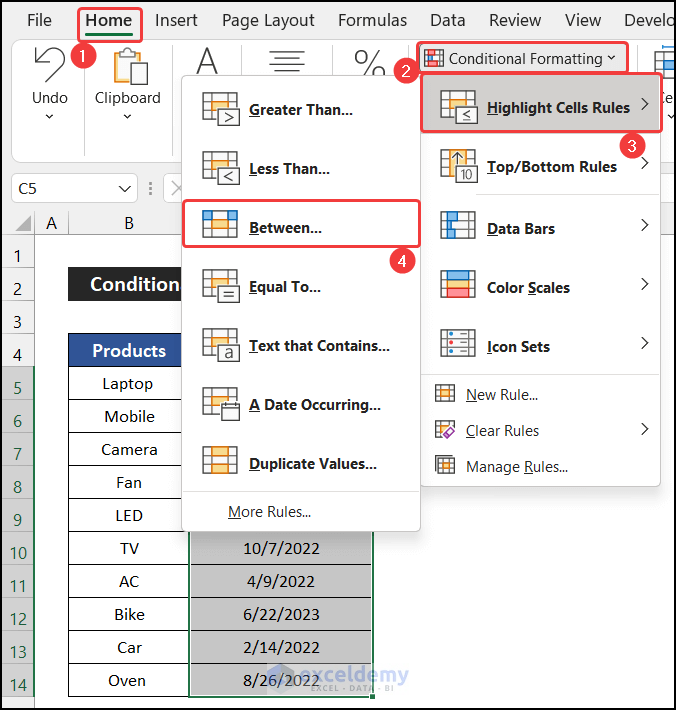Choose Text that Contains... entry
Screen dimensions: 676x710
pyautogui.click(x=301, y=345)
